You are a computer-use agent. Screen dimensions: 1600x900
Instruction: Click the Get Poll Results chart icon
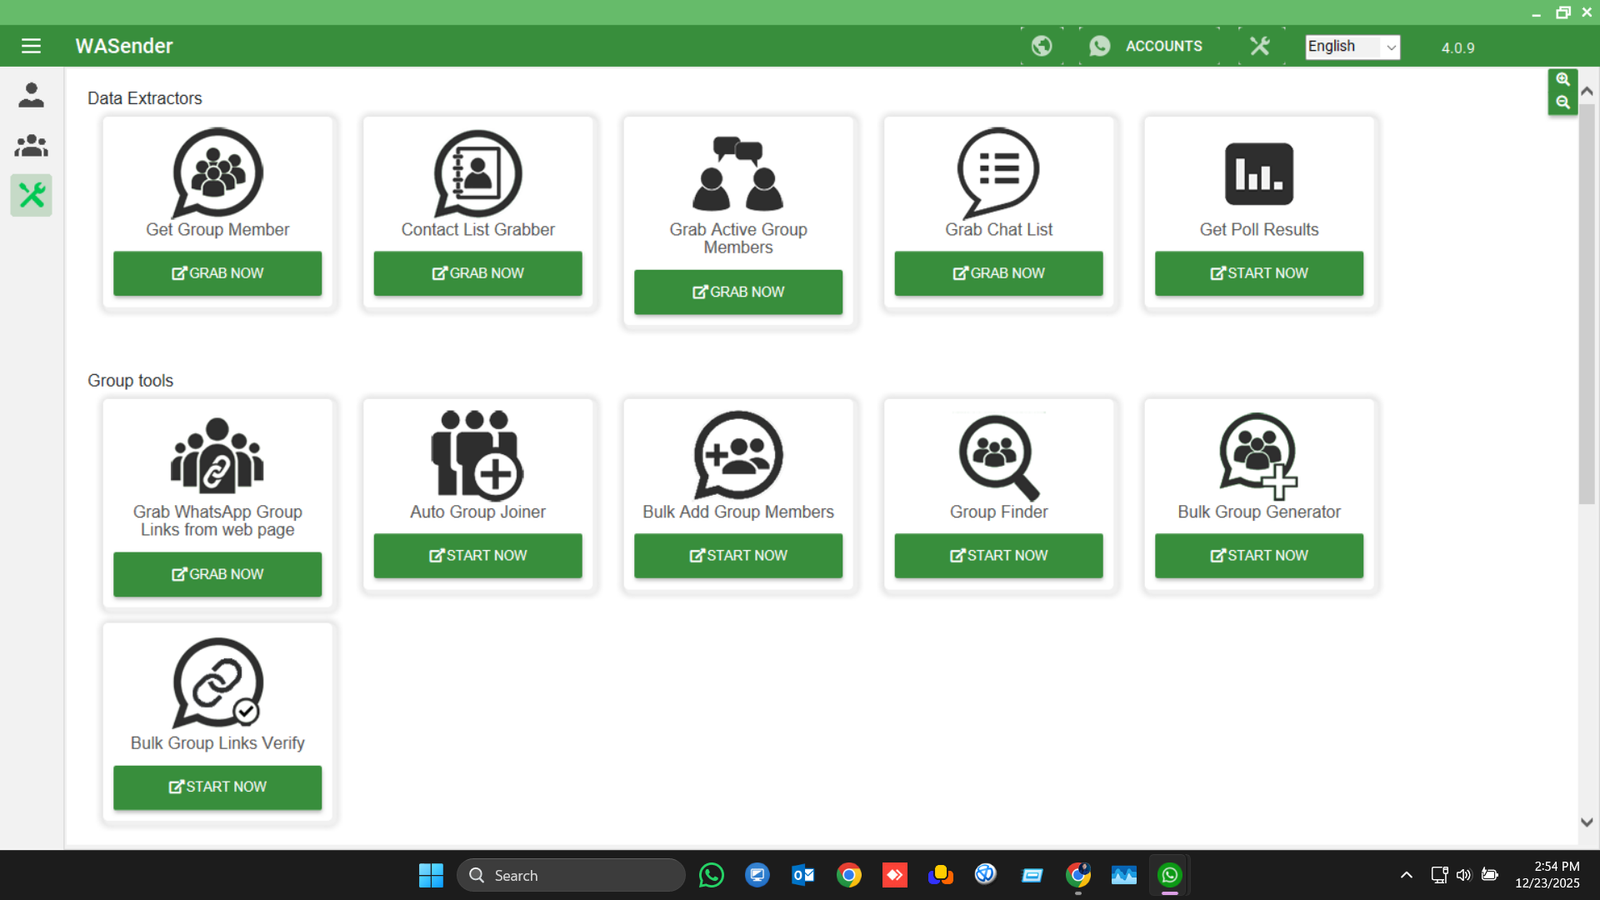click(1258, 172)
